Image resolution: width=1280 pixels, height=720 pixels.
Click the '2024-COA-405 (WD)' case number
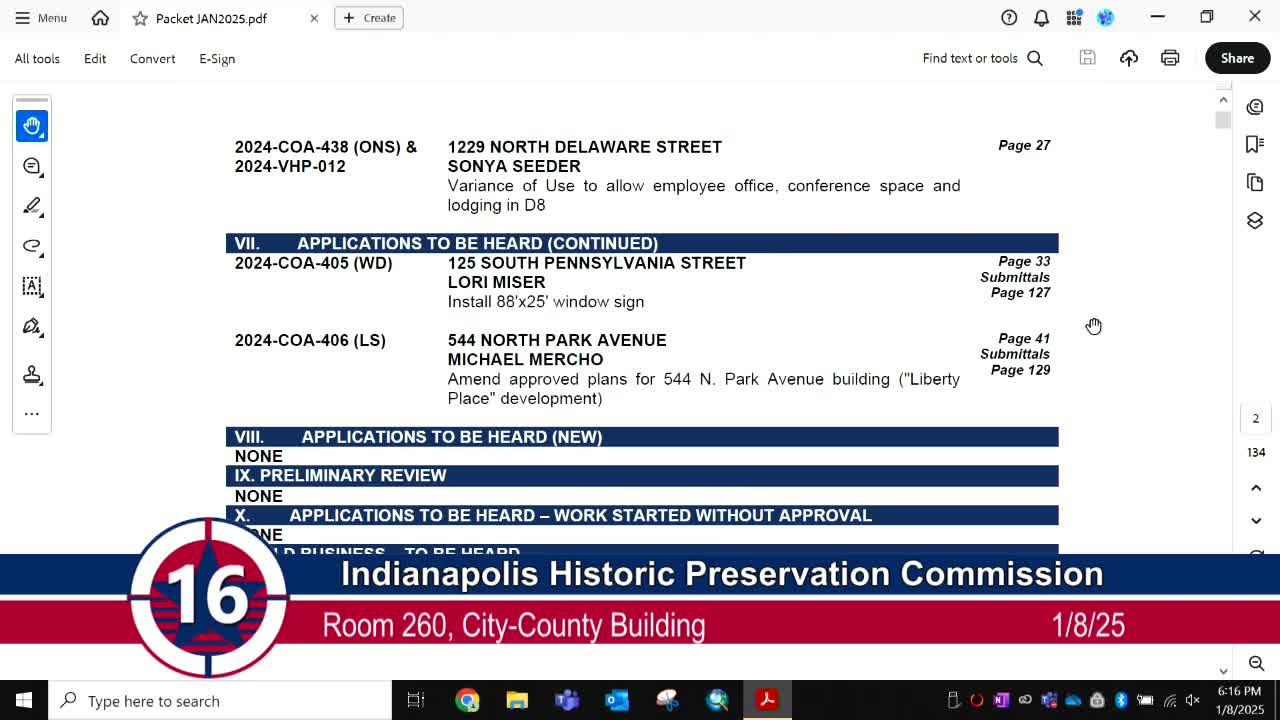(x=313, y=263)
